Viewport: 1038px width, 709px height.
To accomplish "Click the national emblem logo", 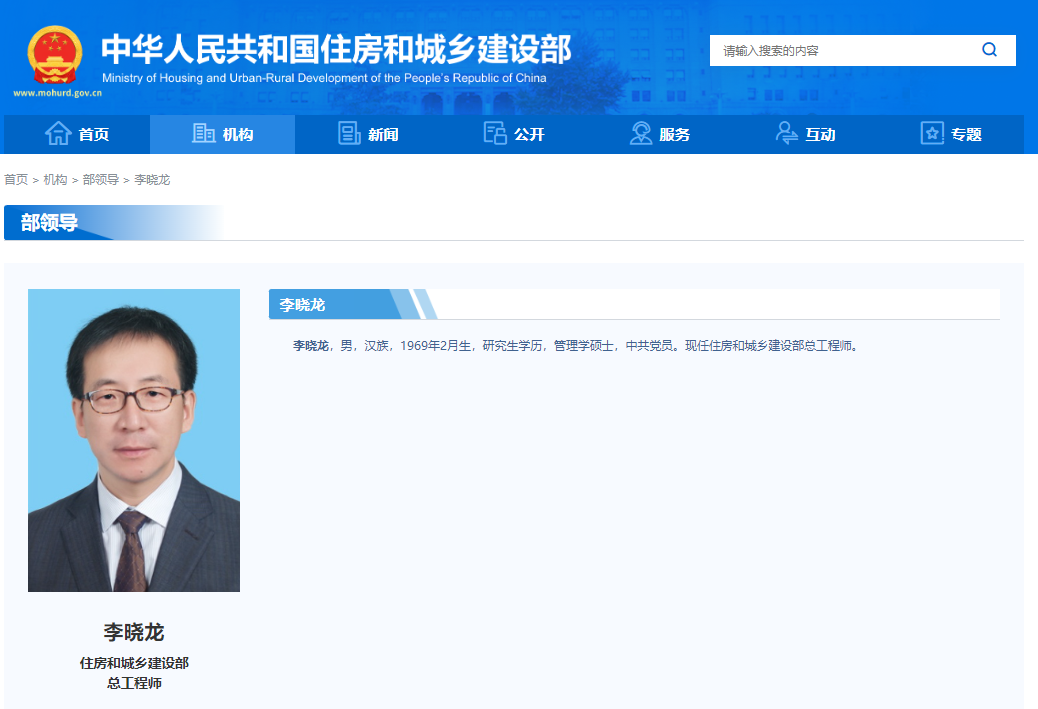I will pos(55,55).
